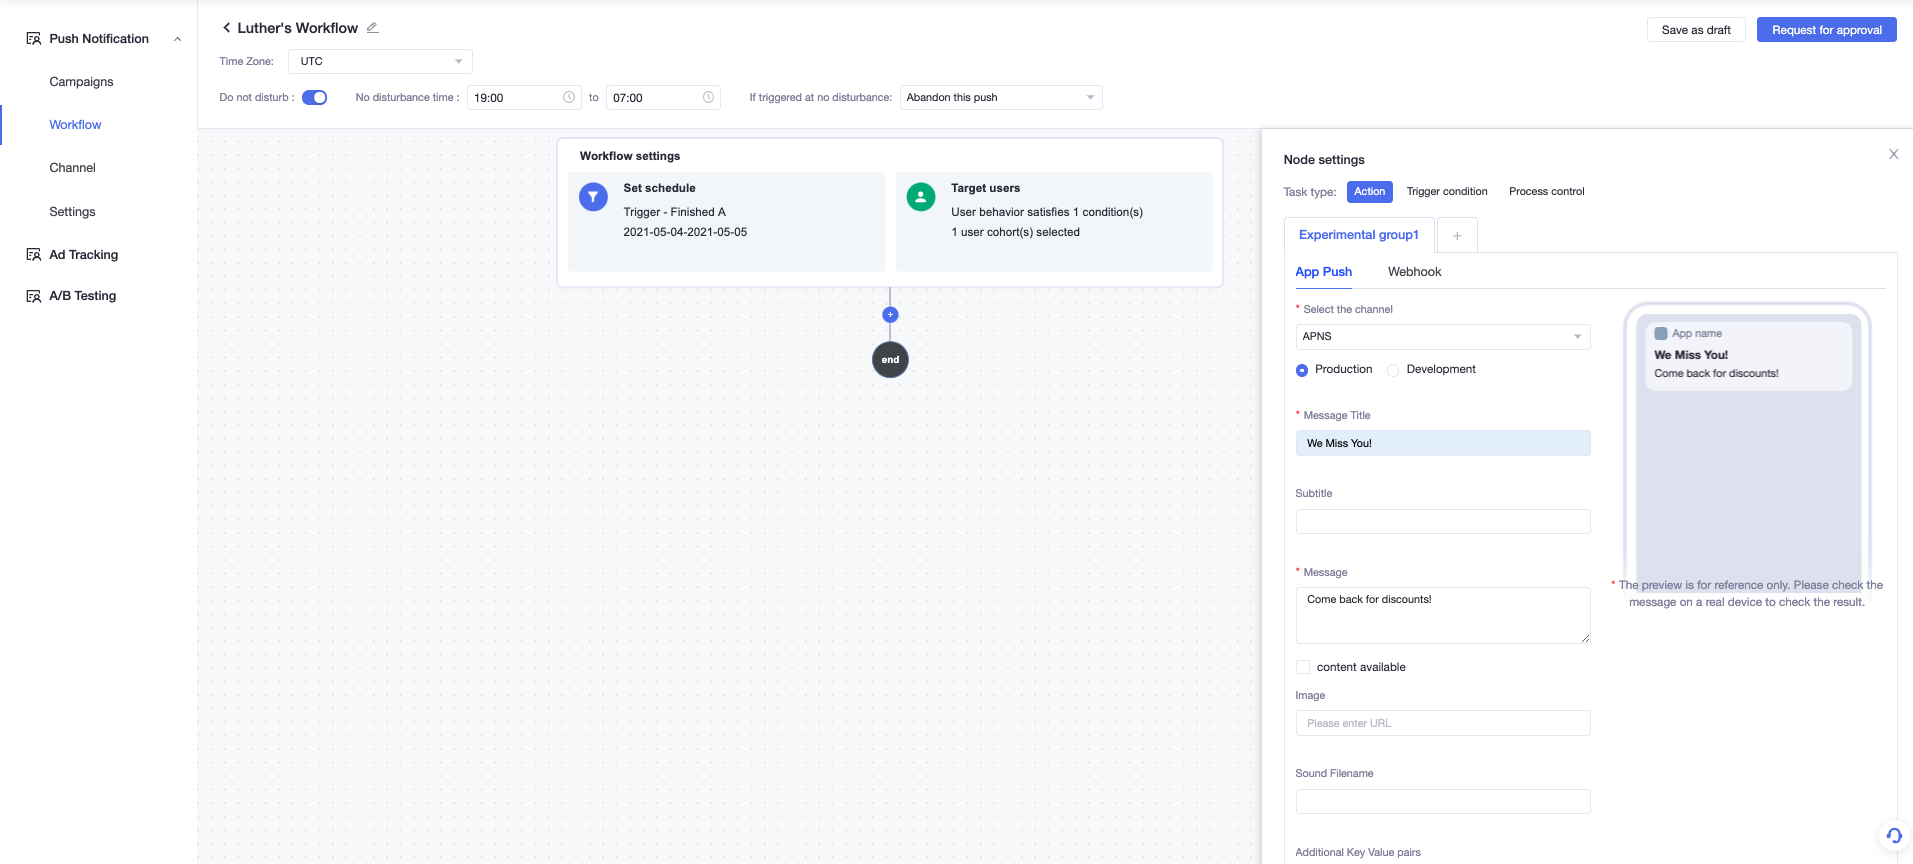Select the Process control task type
1913x864 pixels.
click(x=1546, y=192)
